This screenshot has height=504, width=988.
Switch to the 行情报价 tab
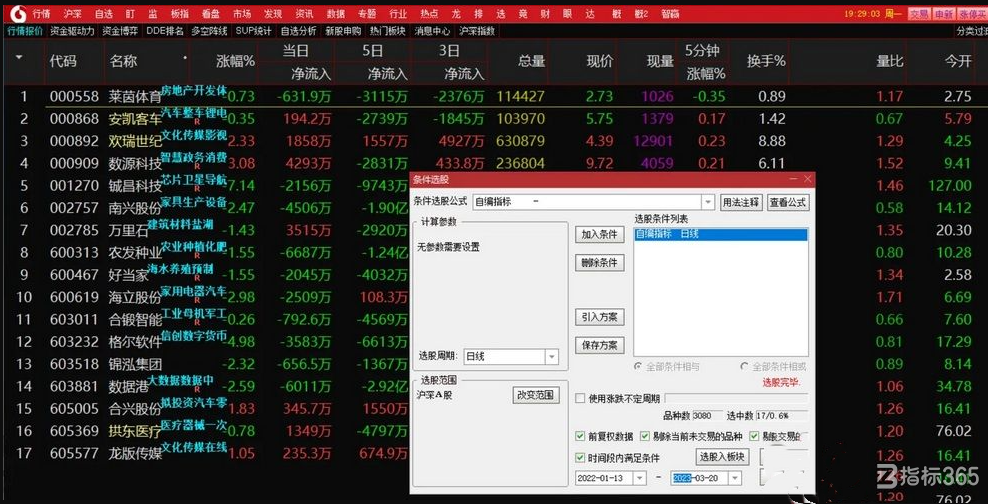[x=25, y=30]
